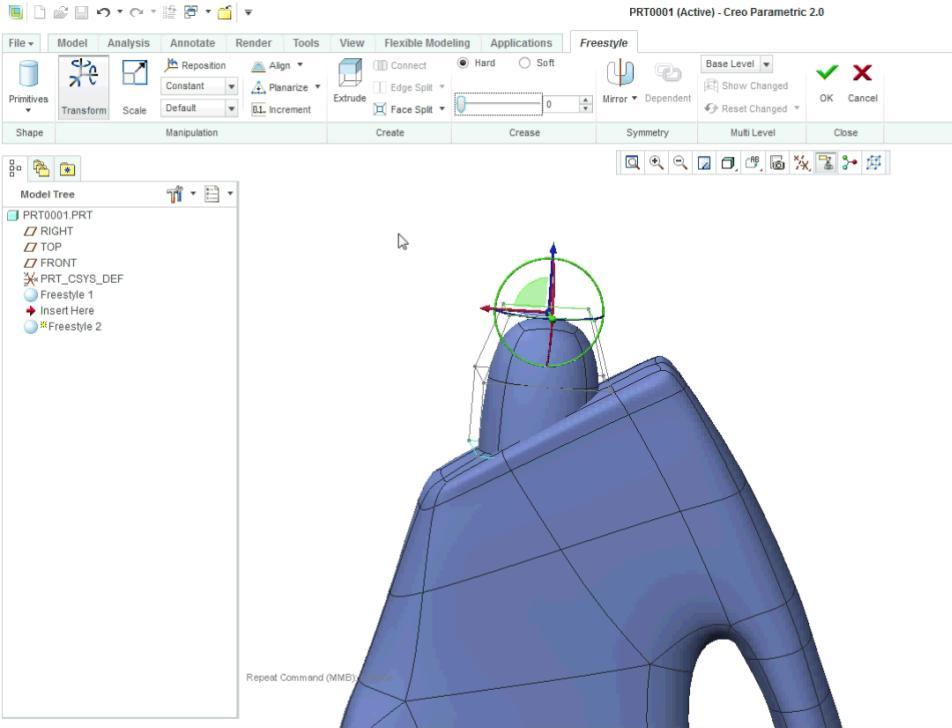Cancel the Freestyle feature with red X
Image resolution: width=952 pixels, height=728 pixels.
[862, 73]
